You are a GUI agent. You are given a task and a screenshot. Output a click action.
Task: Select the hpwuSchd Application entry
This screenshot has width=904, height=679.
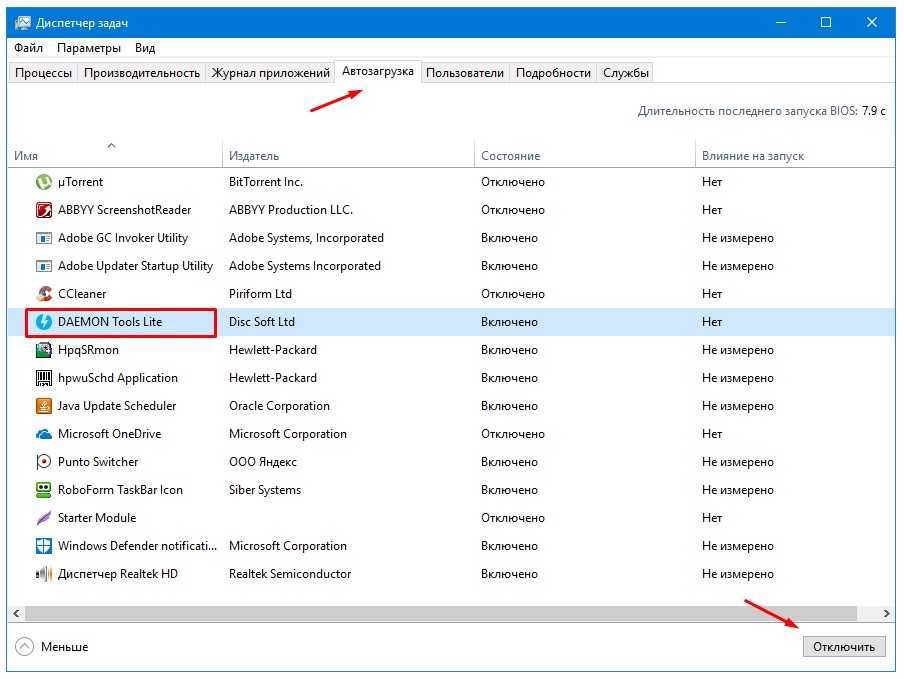tap(118, 378)
